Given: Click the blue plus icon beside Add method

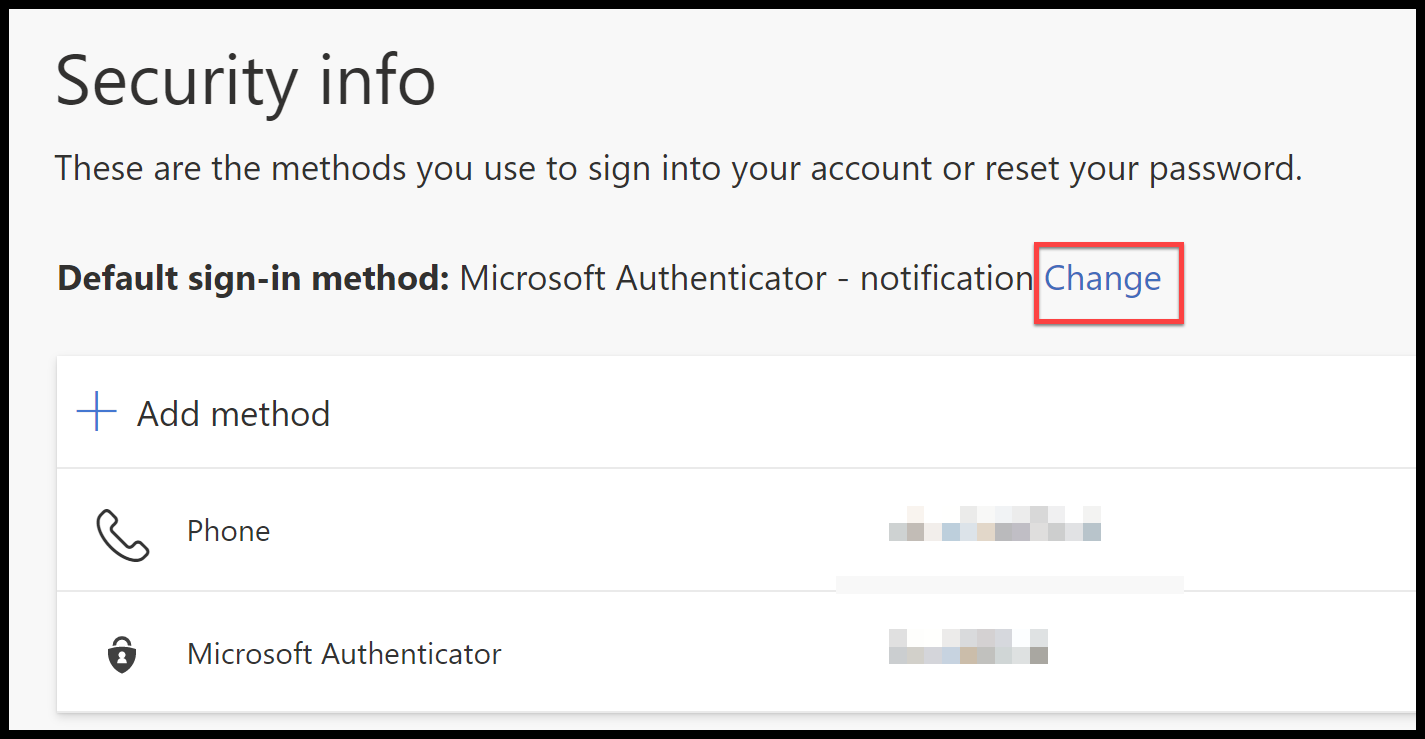Looking at the screenshot, I should point(96,412).
